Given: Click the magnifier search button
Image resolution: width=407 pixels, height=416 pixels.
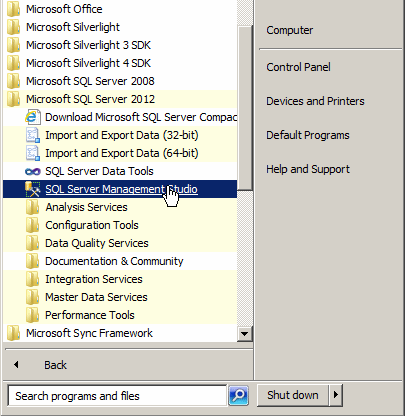Looking at the screenshot, I should pos(238,396).
